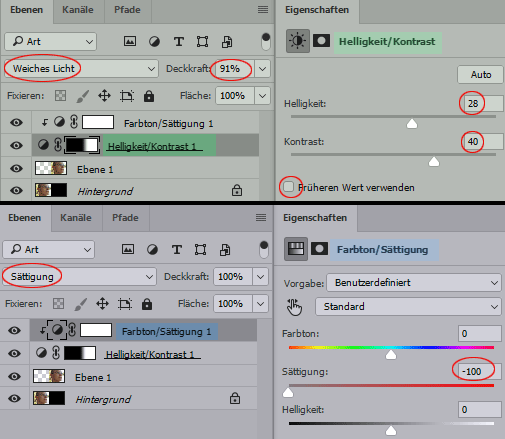Open Weiches Licht blend mode dropdown
Screen dimensions: 505x439
(x=81, y=69)
